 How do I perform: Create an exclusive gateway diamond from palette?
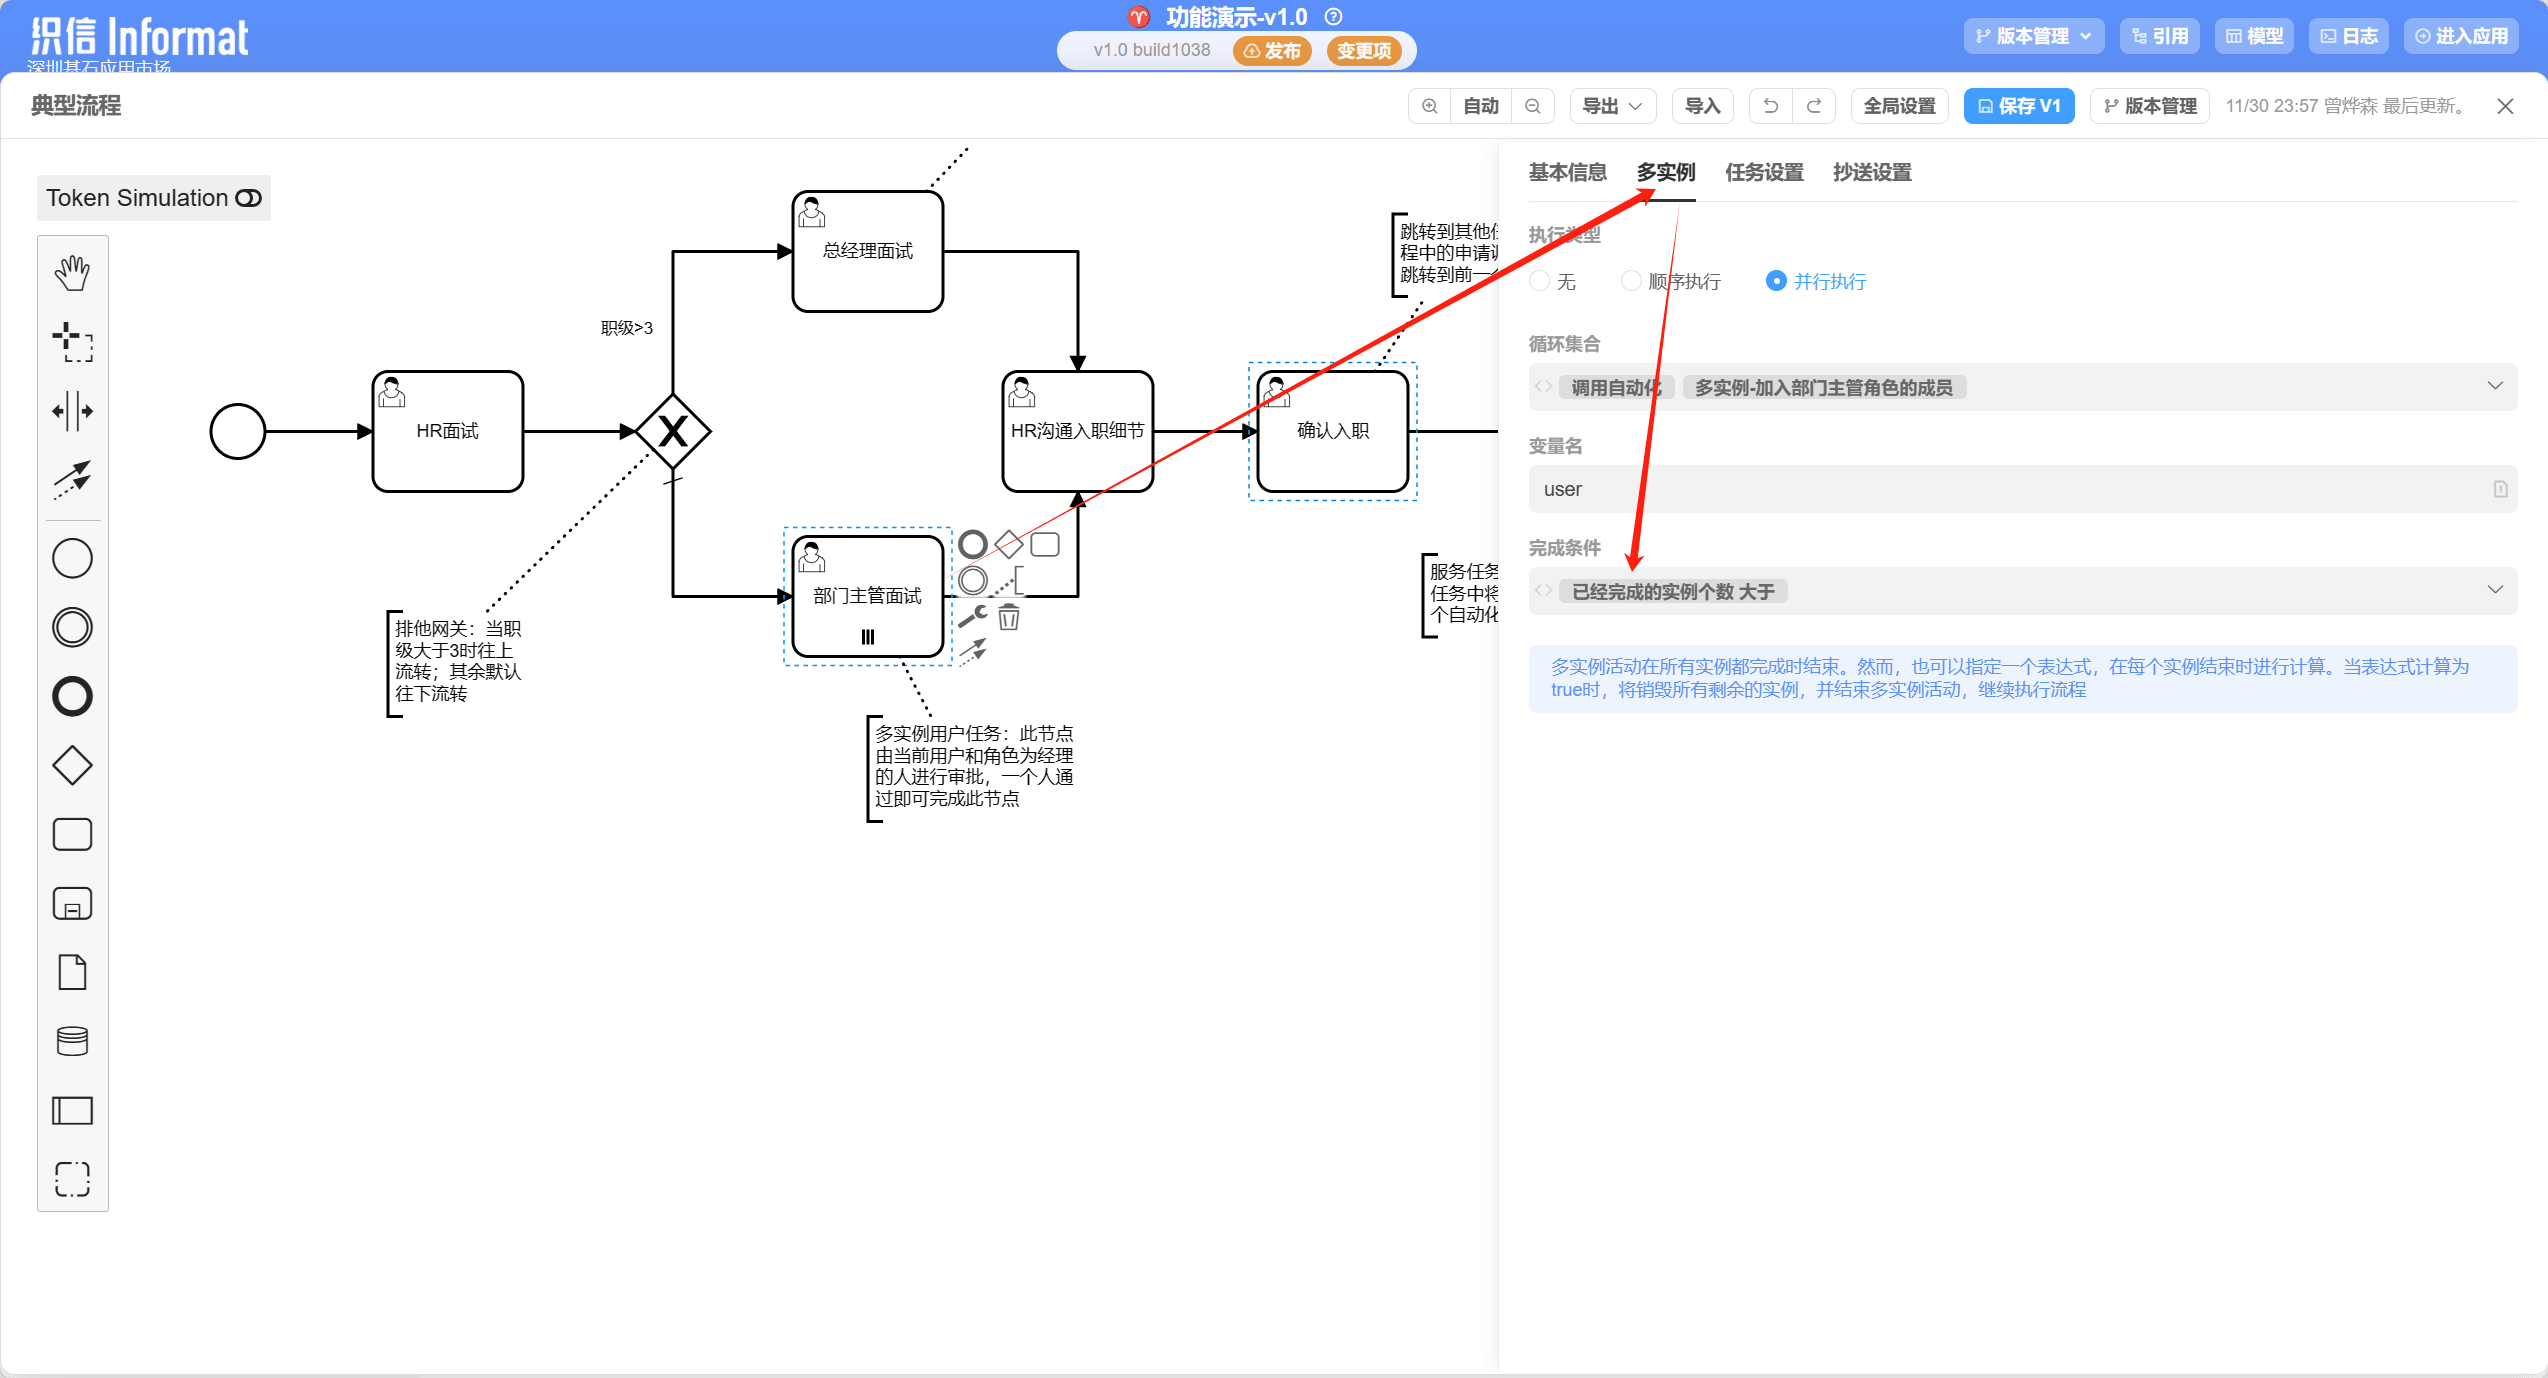coord(72,766)
